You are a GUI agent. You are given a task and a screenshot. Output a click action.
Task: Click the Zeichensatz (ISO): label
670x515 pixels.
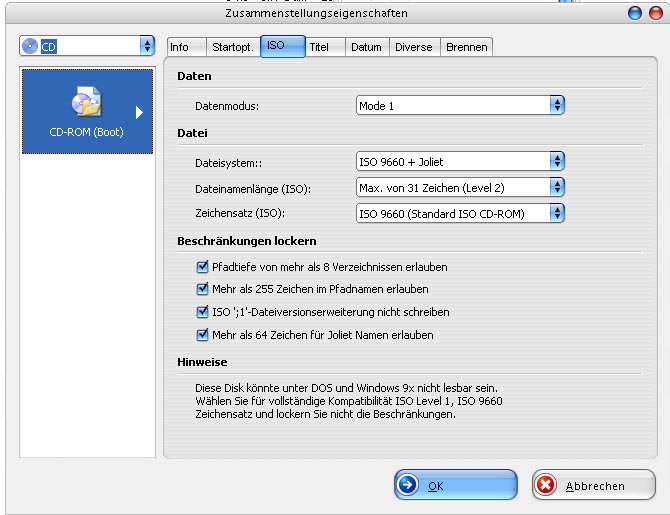click(240, 213)
